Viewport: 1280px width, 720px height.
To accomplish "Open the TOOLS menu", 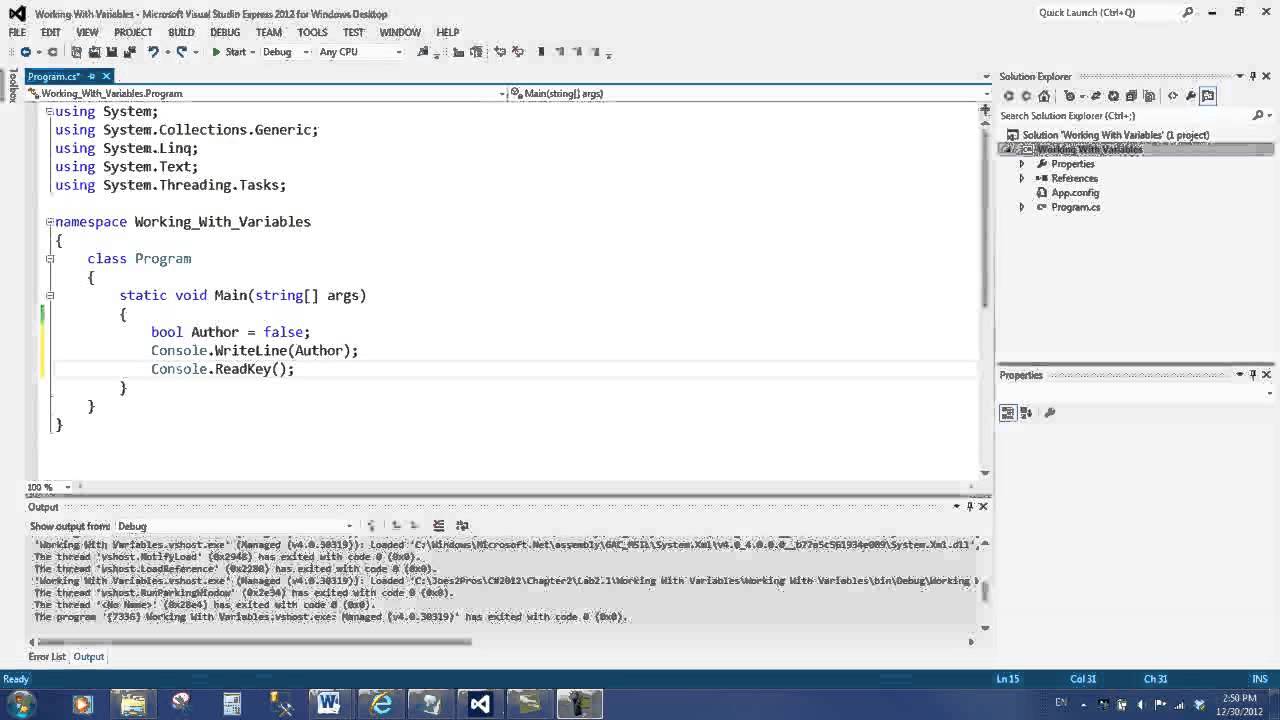I will pos(312,32).
